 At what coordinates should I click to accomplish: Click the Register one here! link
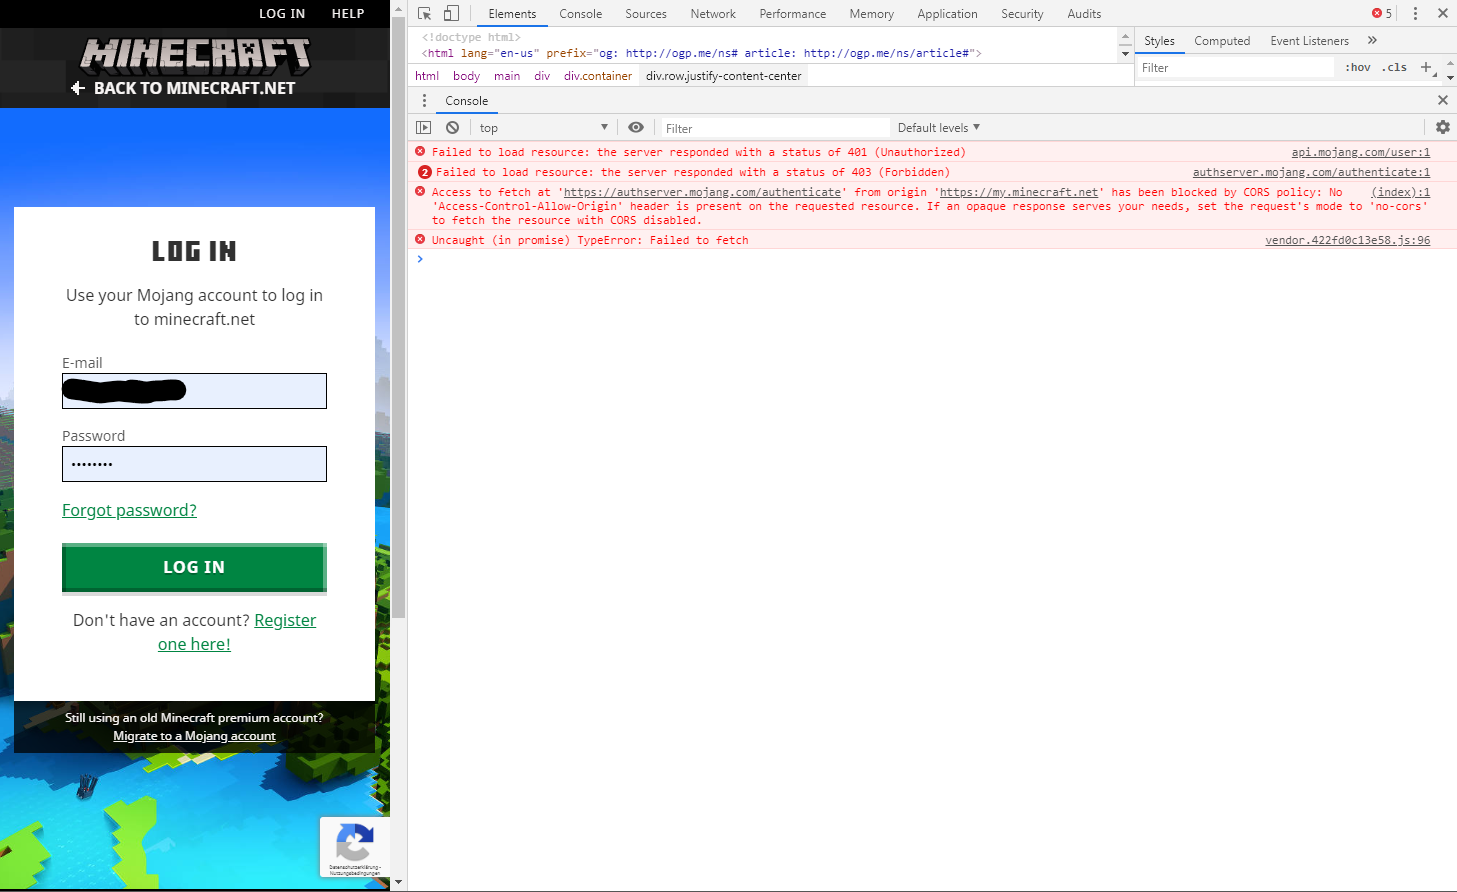(237, 632)
